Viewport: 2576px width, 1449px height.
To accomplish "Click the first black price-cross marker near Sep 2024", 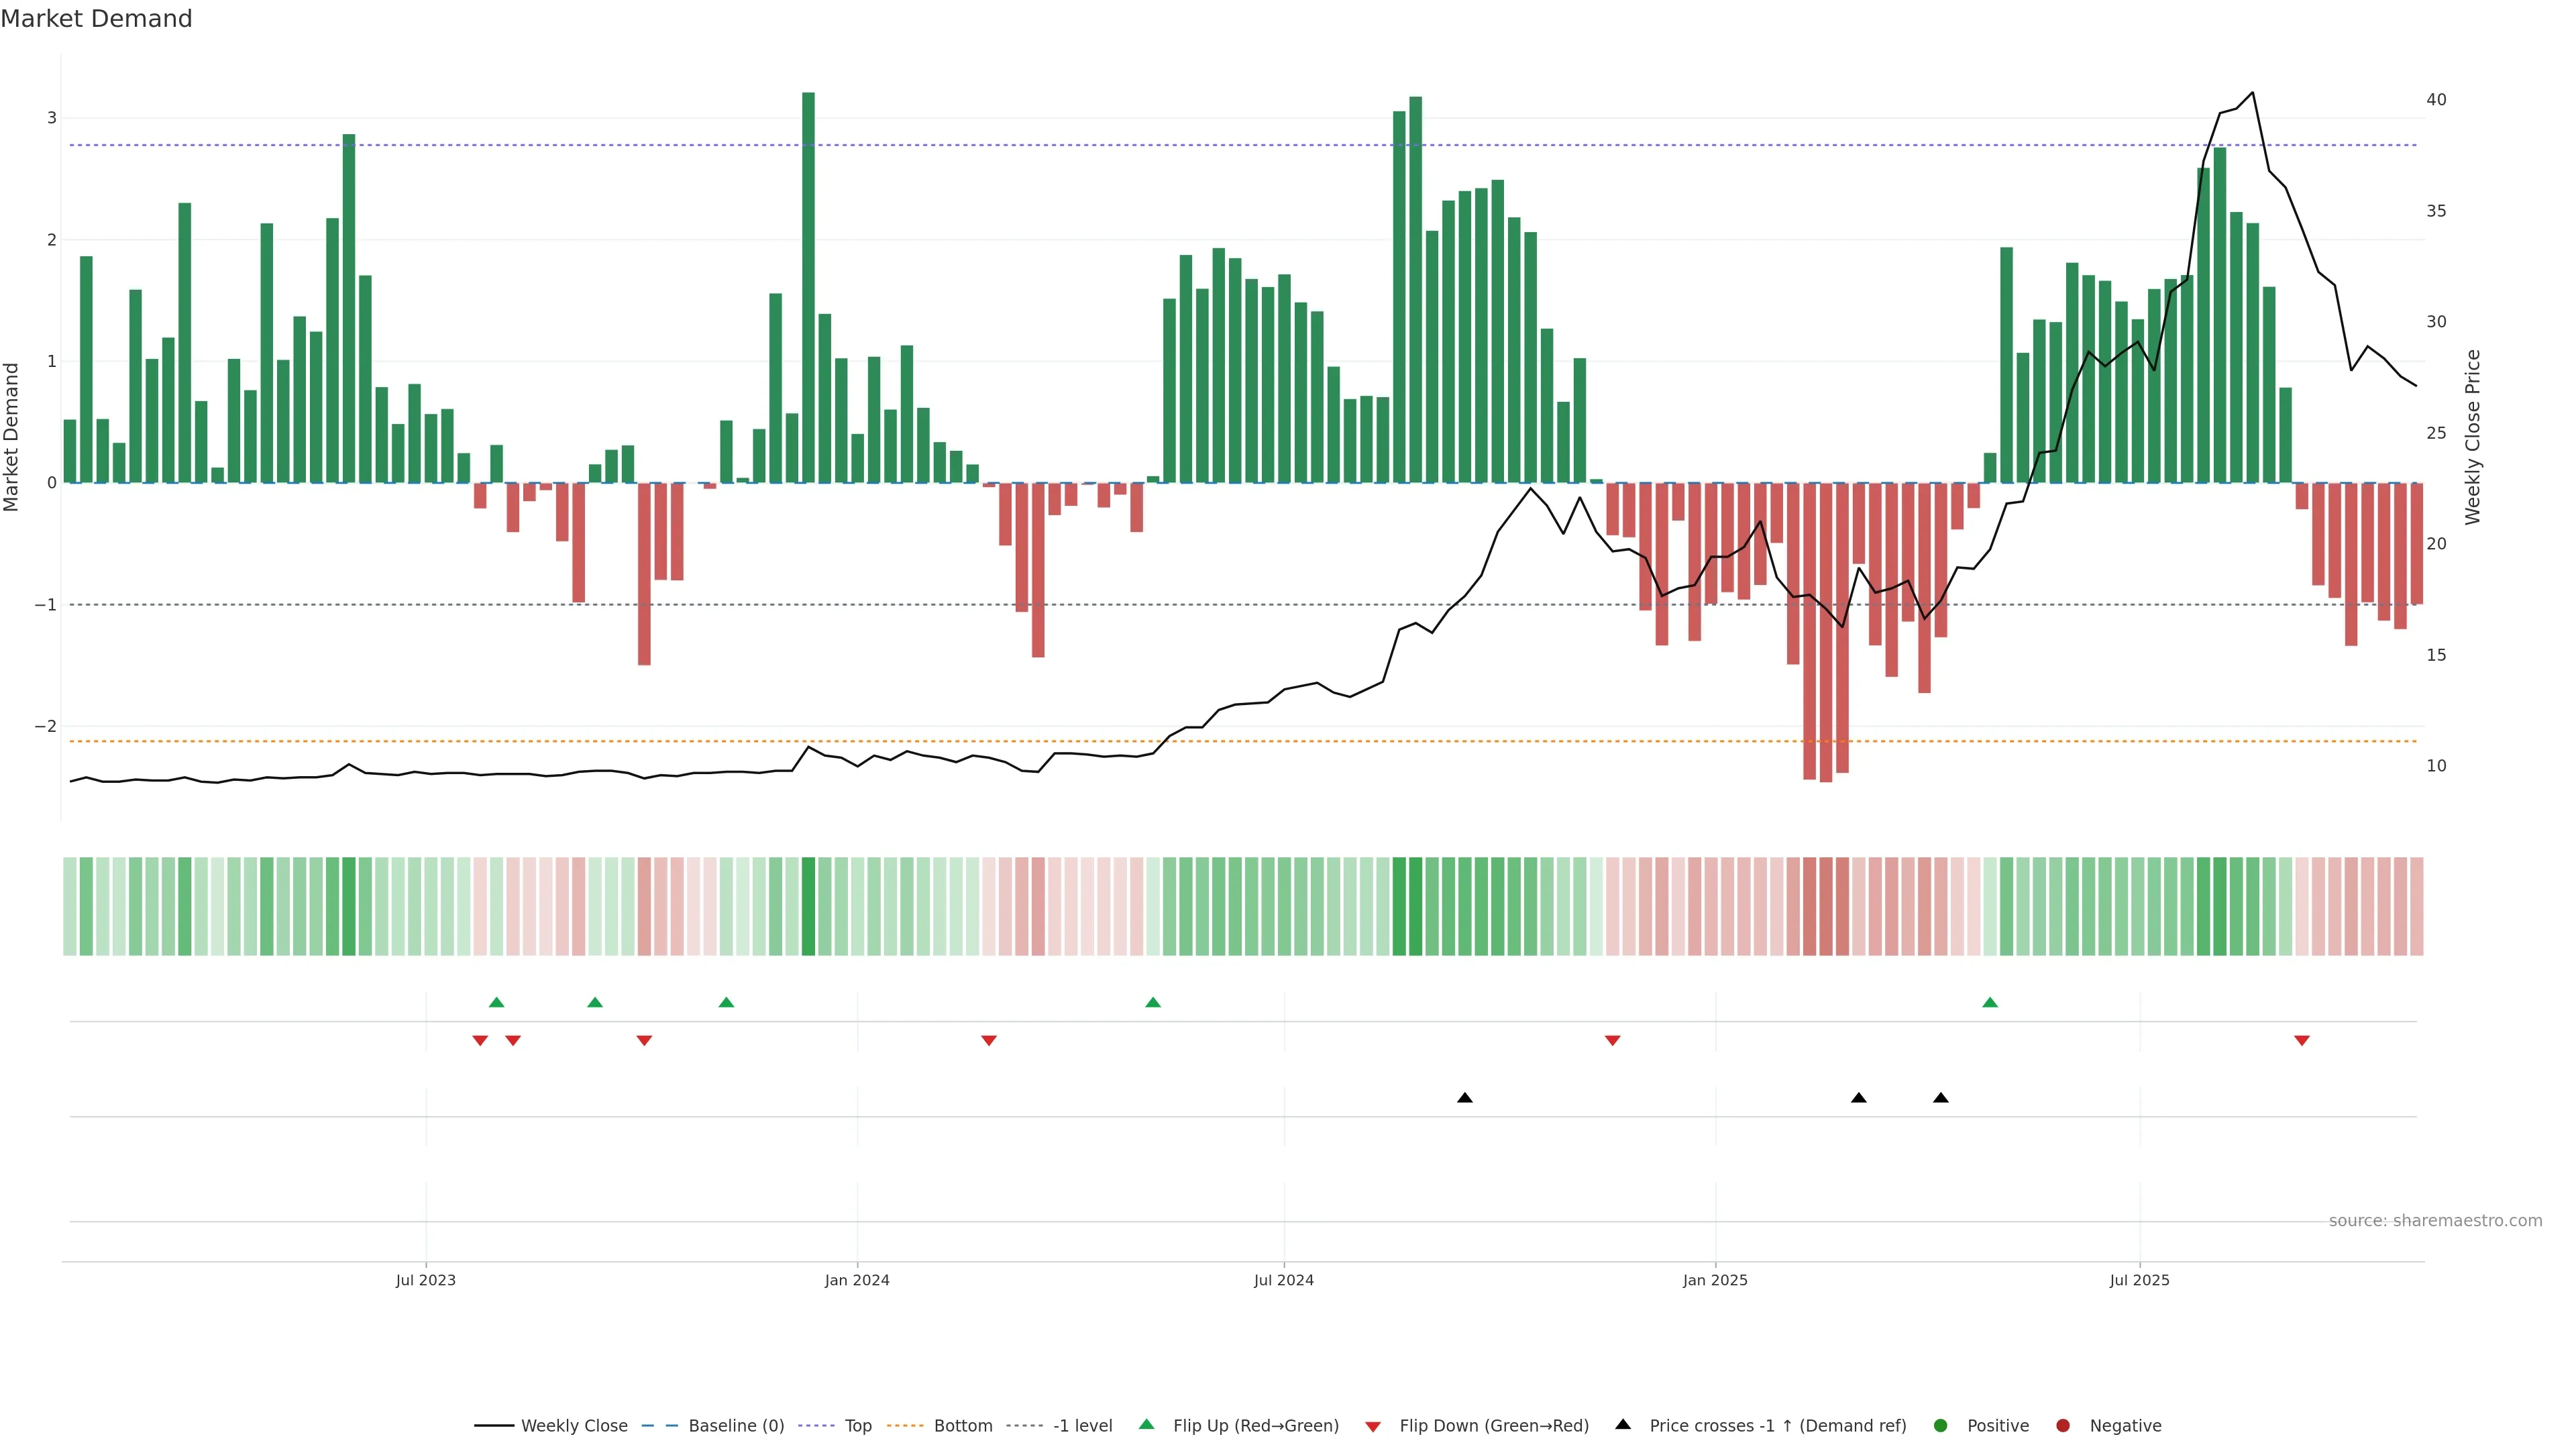I will click(1465, 1098).
